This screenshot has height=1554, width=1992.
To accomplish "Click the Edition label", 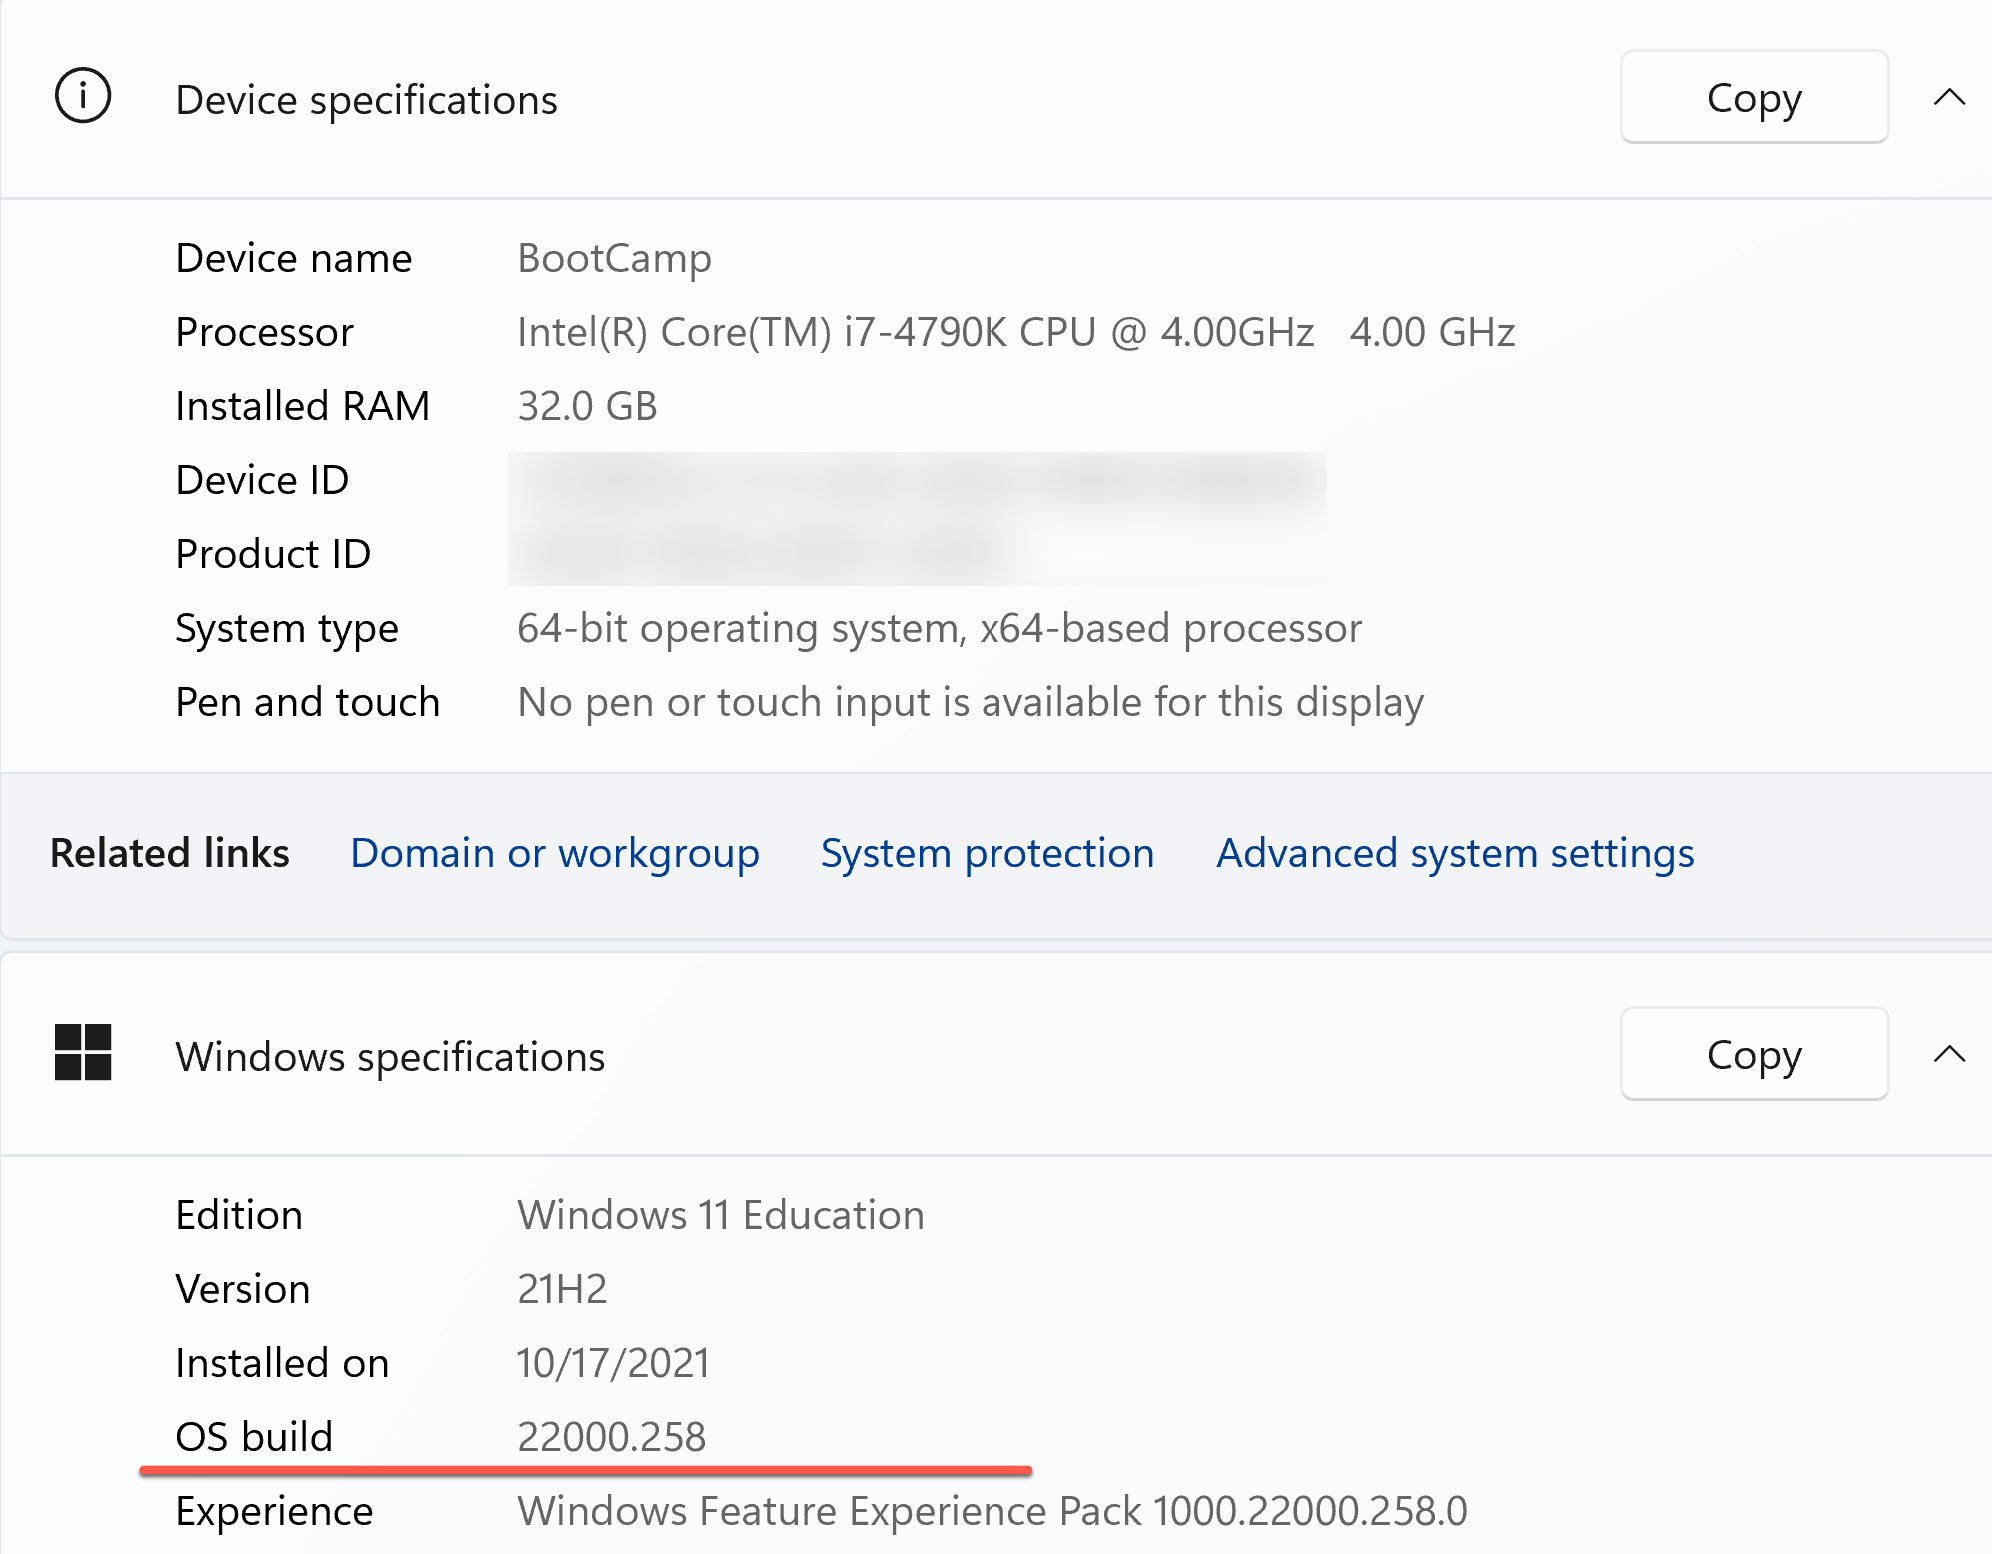I will [239, 1215].
